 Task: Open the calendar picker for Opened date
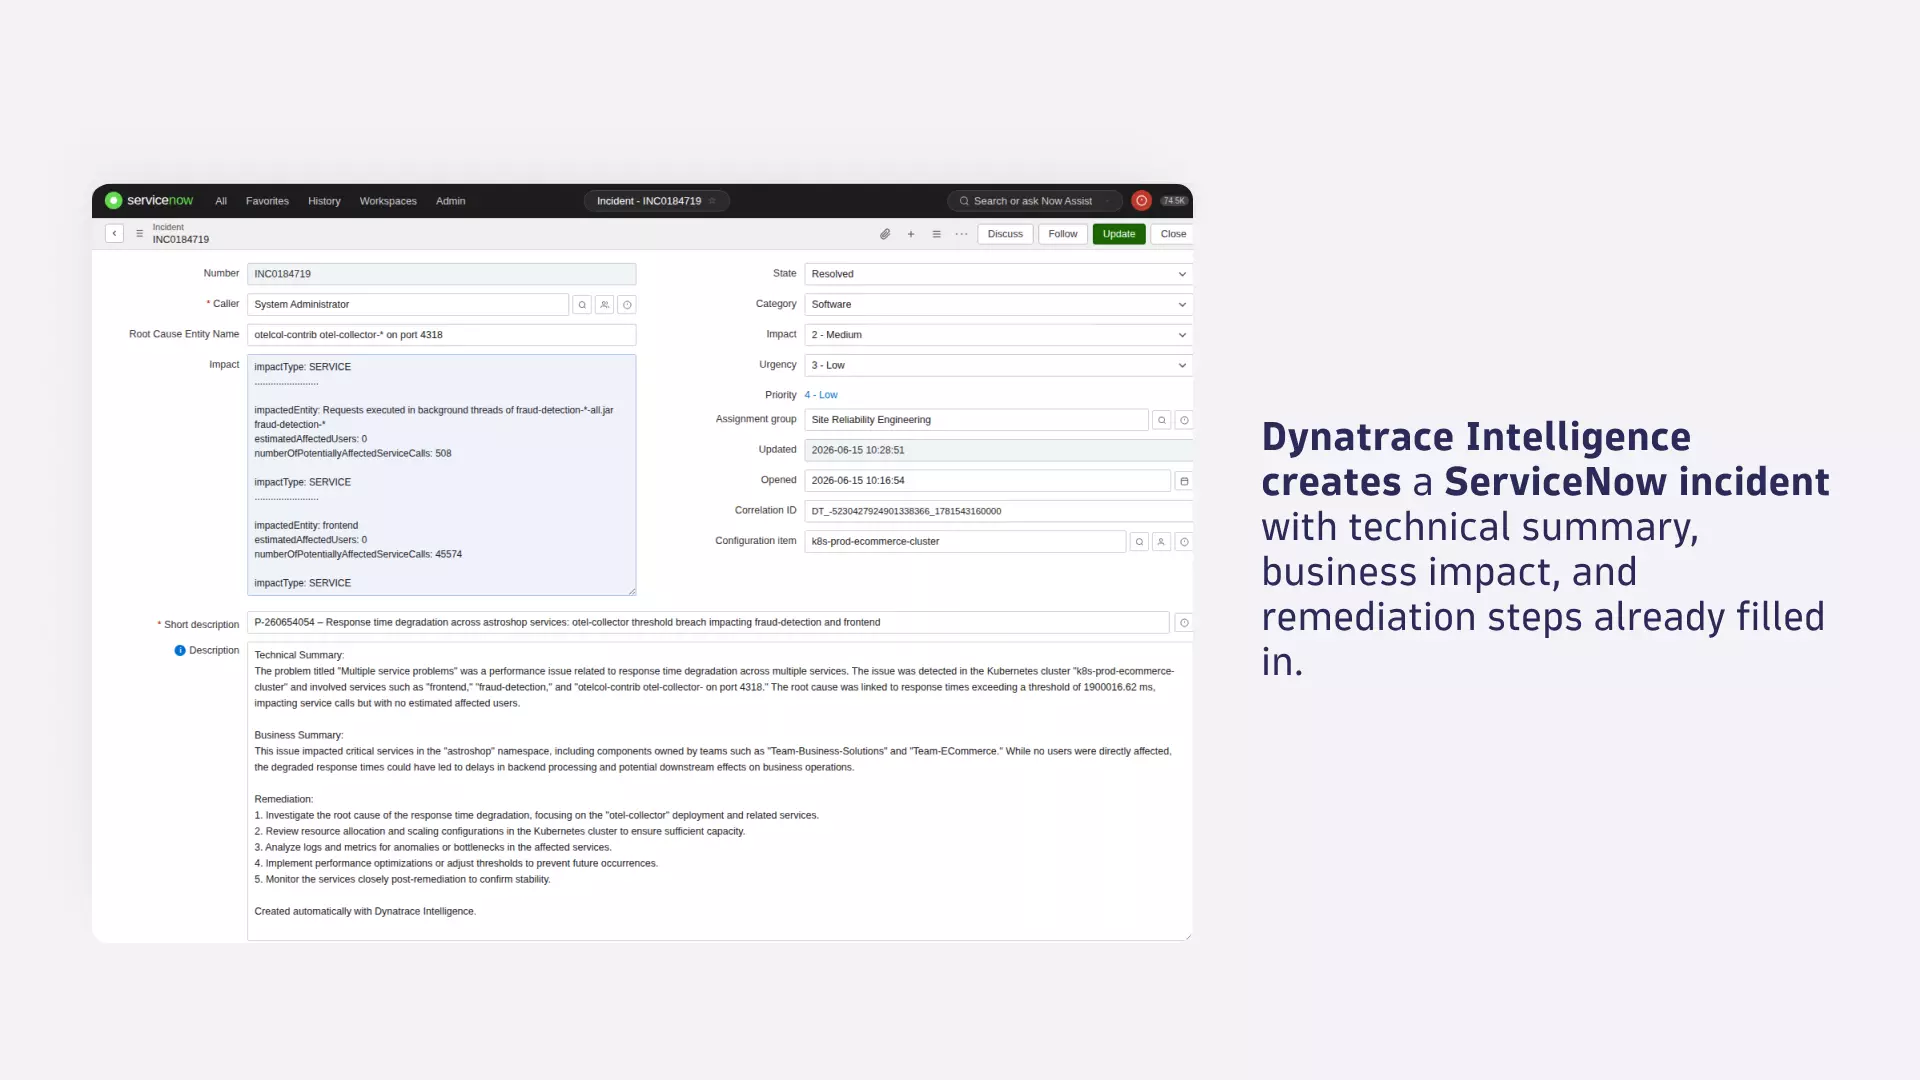tap(1184, 481)
